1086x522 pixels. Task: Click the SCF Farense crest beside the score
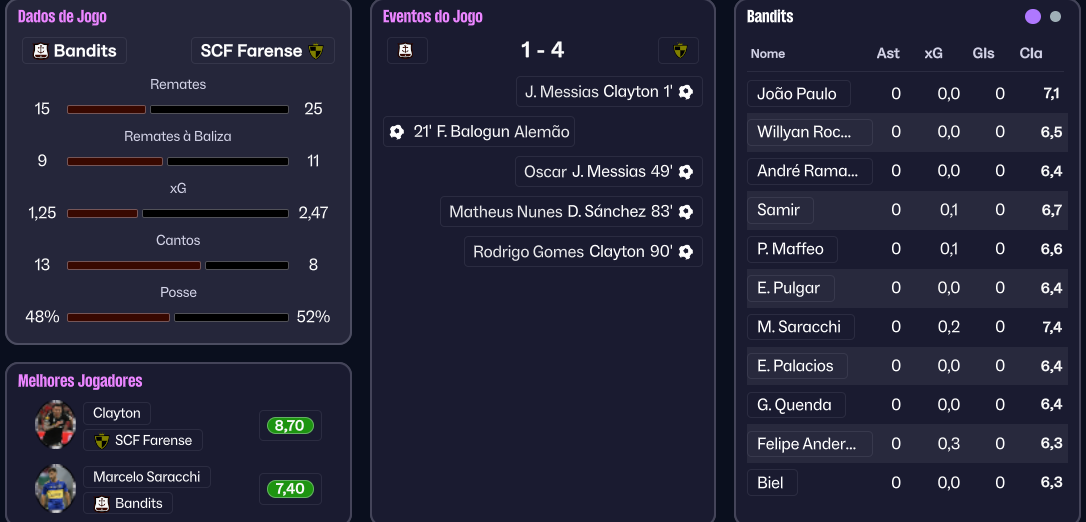coord(679,51)
